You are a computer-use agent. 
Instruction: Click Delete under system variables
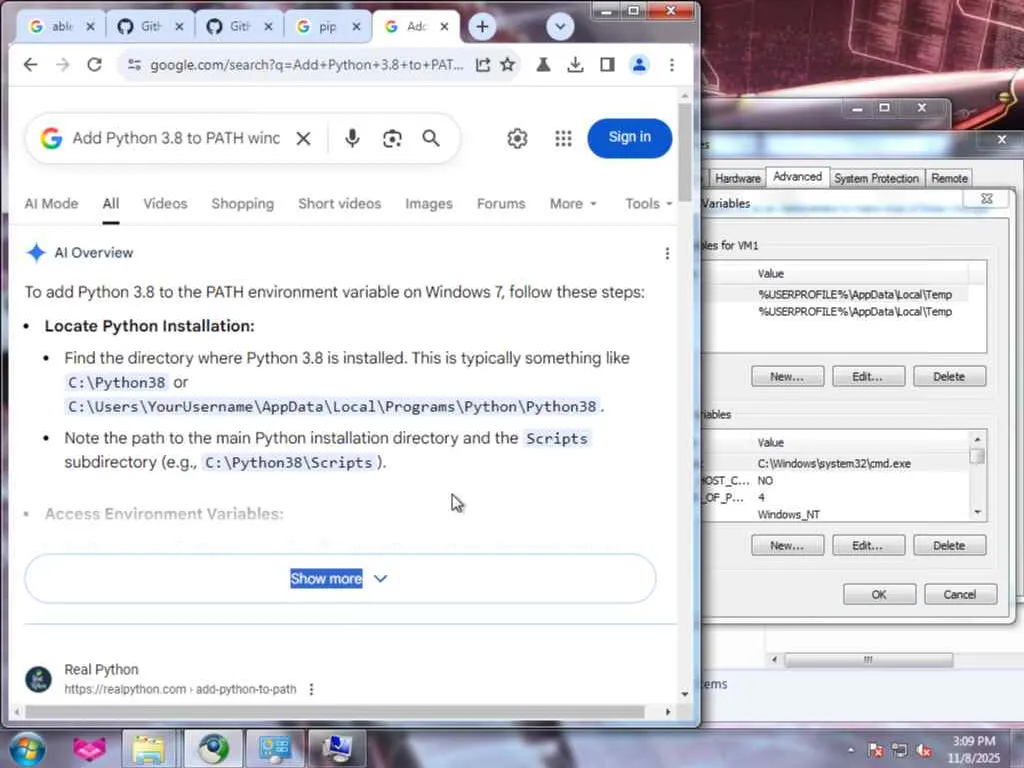click(x=949, y=545)
